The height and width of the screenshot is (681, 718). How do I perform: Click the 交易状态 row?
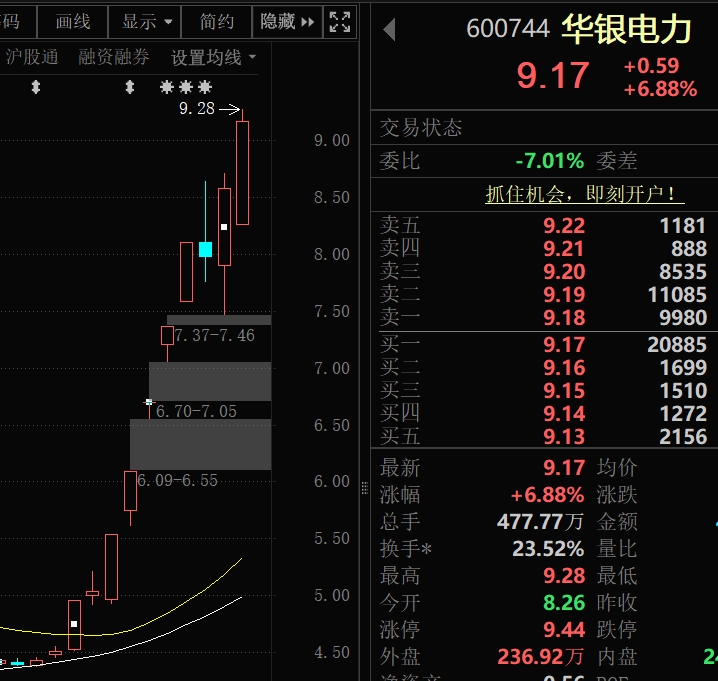[x=544, y=128]
